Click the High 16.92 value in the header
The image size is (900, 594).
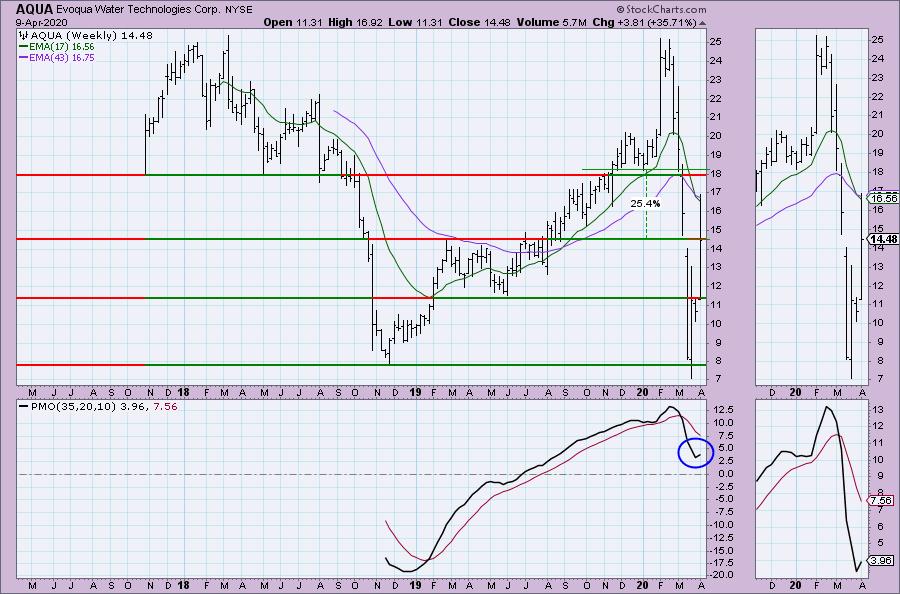[x=355, y=22]
